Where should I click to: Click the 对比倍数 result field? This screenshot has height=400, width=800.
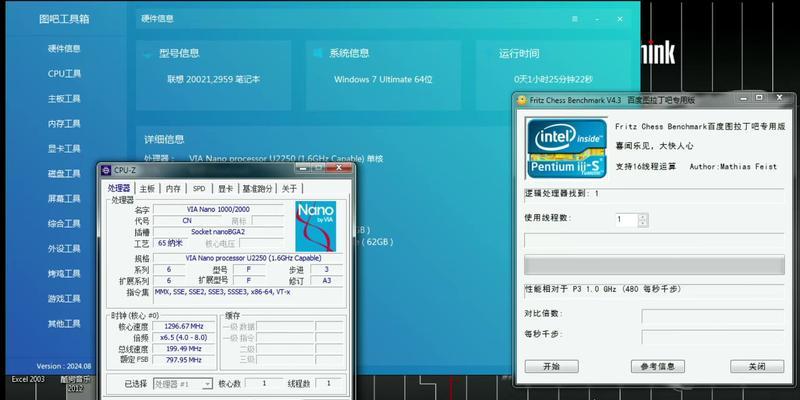pyautogui.click(x=713, y=316)
